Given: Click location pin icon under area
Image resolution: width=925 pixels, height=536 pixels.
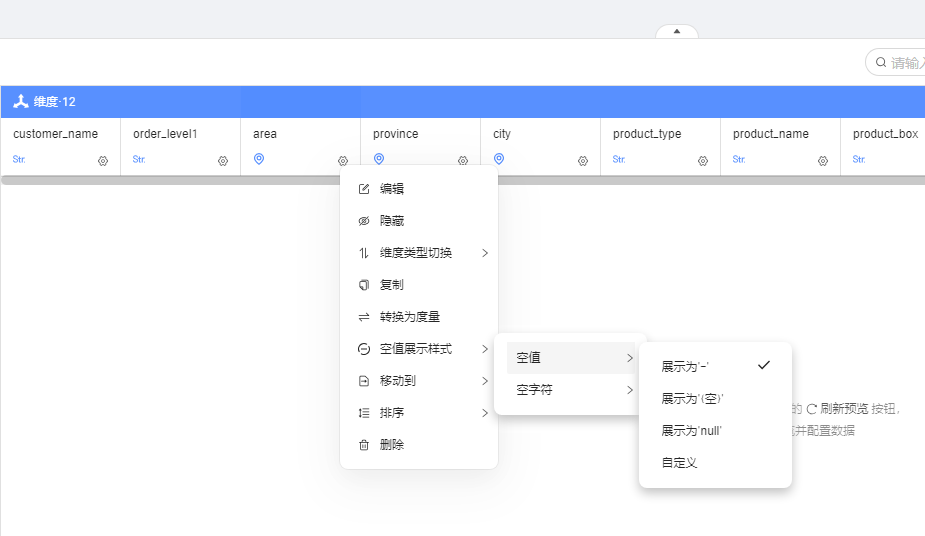Looking at the screenshot, I should pos(259,159).
